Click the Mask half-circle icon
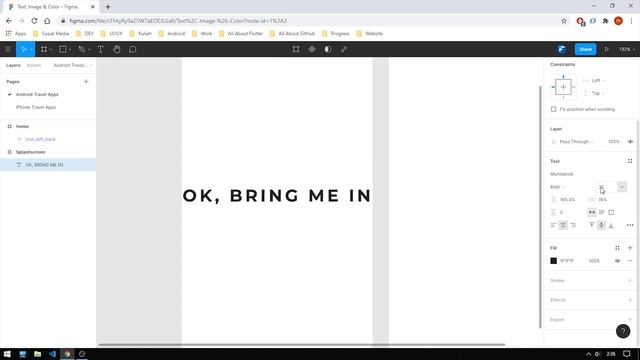The height and width of the screenshot is (360, 640). point(328,49)
